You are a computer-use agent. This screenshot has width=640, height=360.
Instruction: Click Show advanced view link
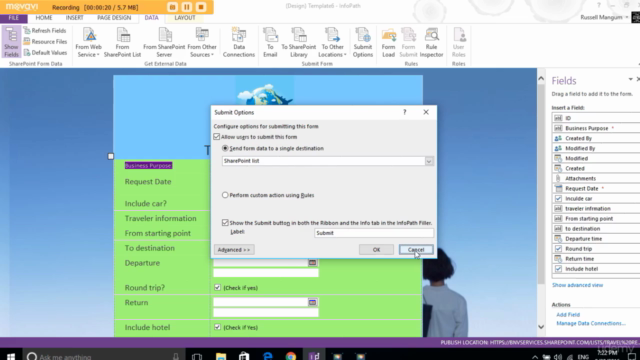pyautogui.click(x=577, y=285)
